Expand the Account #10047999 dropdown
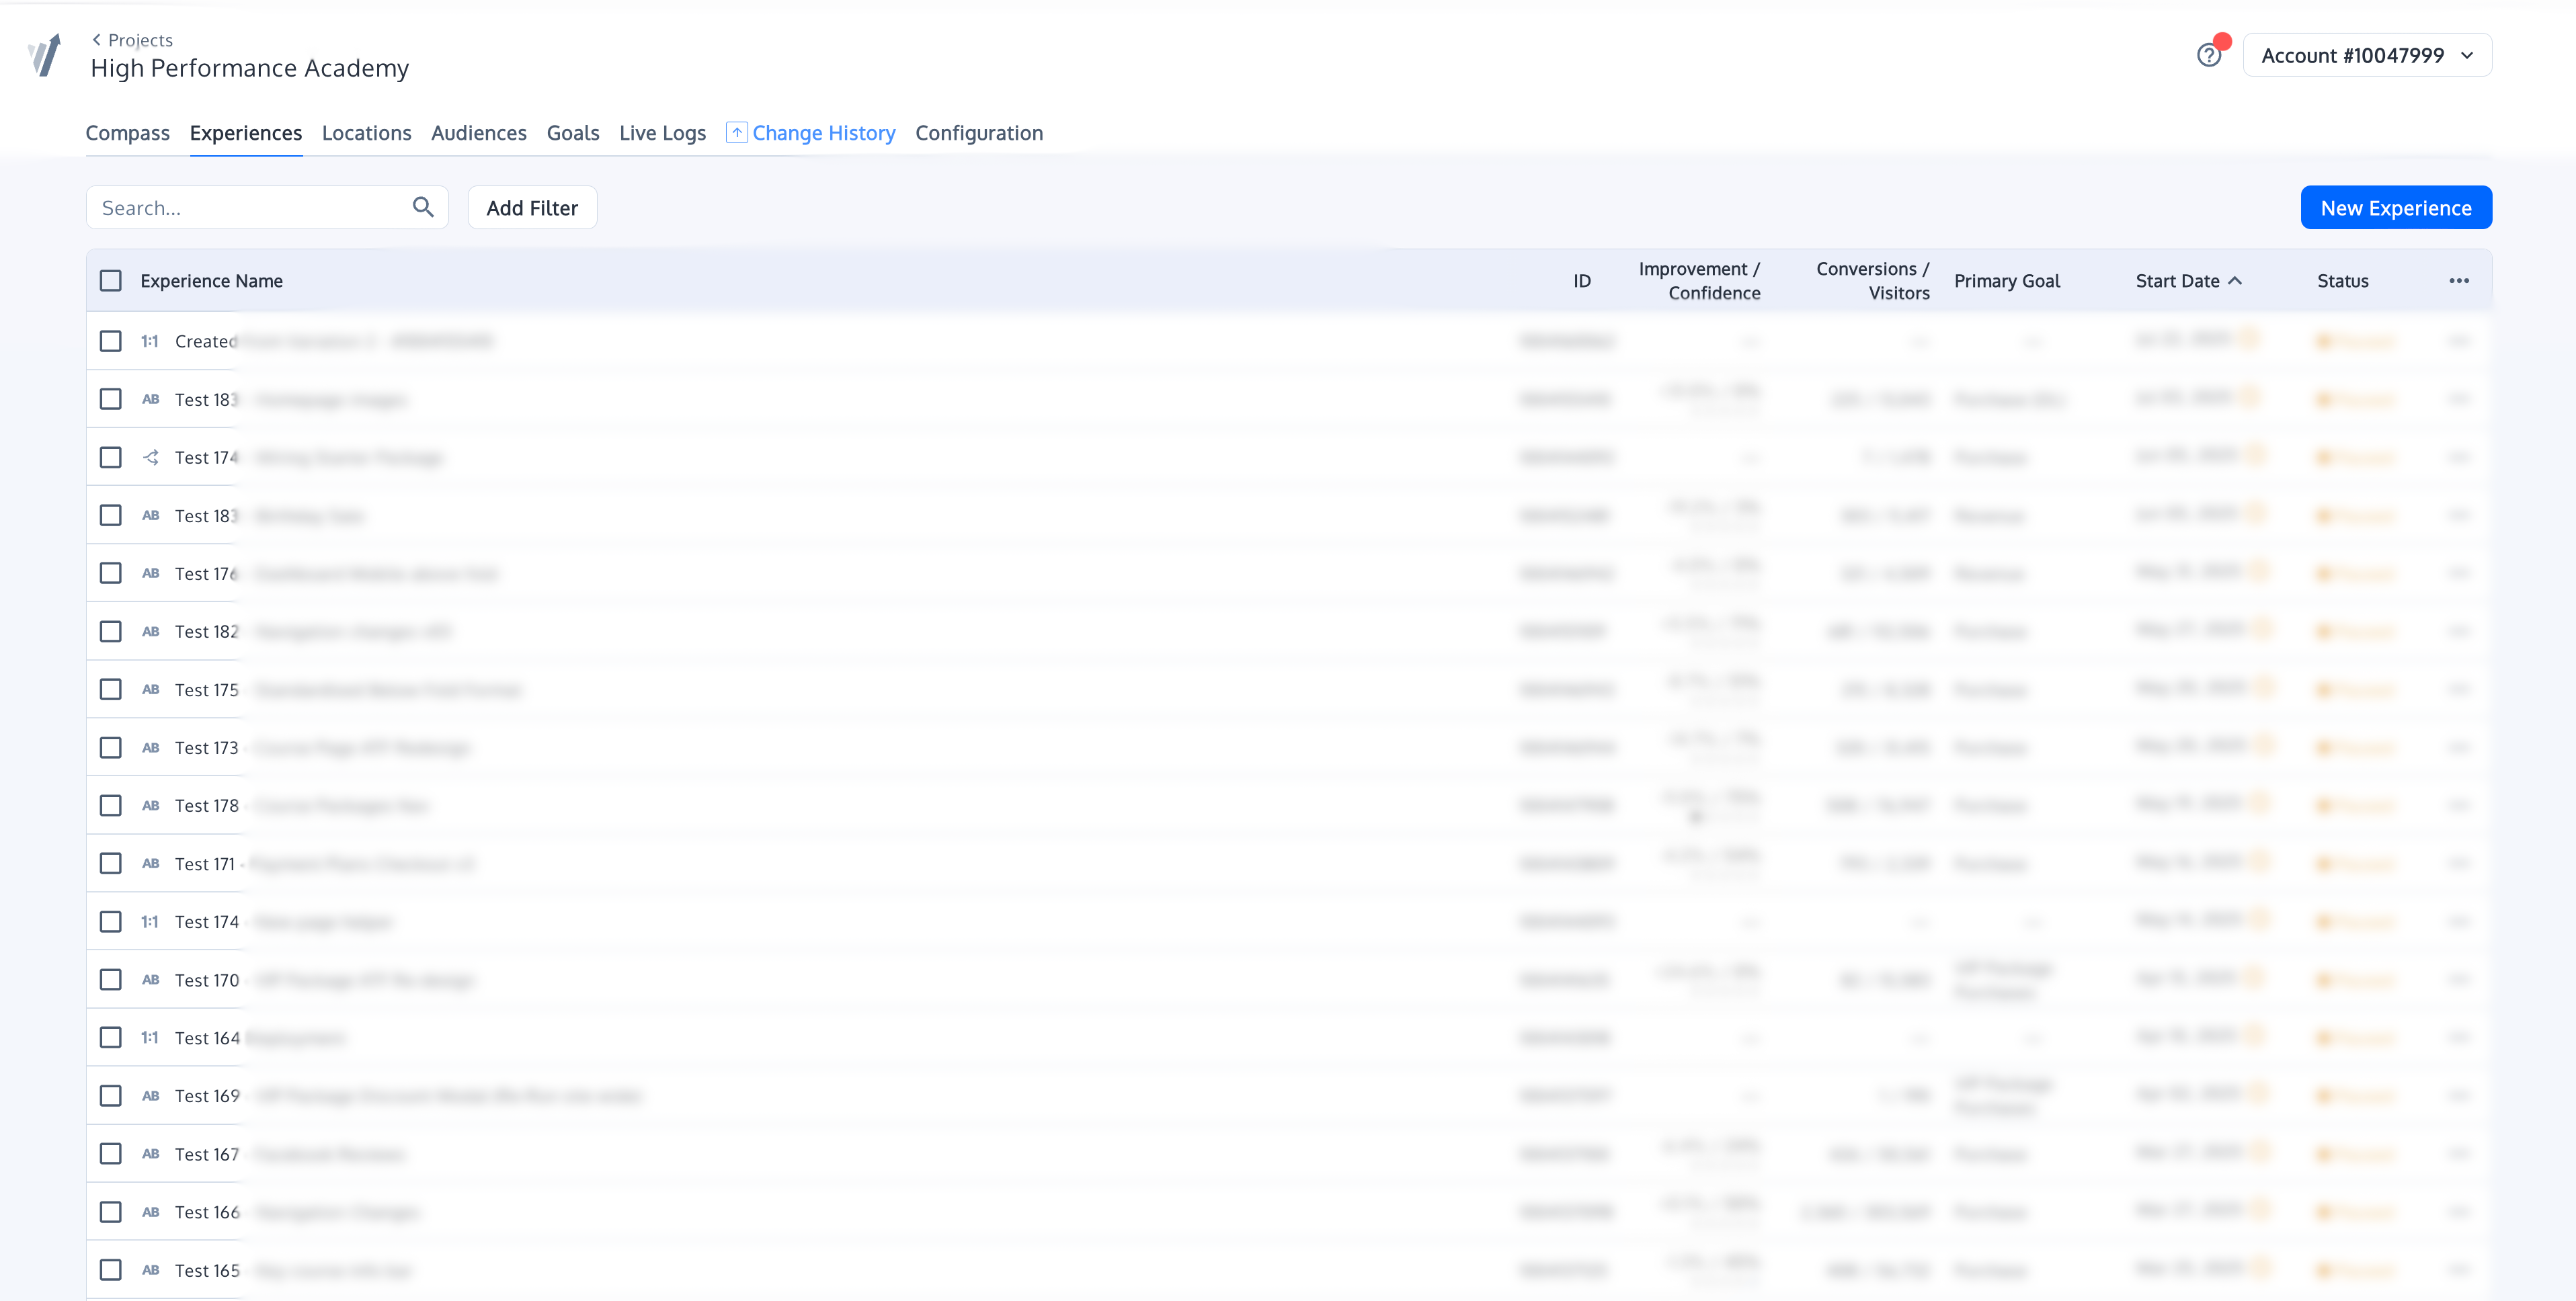Screen dimensions: 2576x1301 click(2366, 56)
